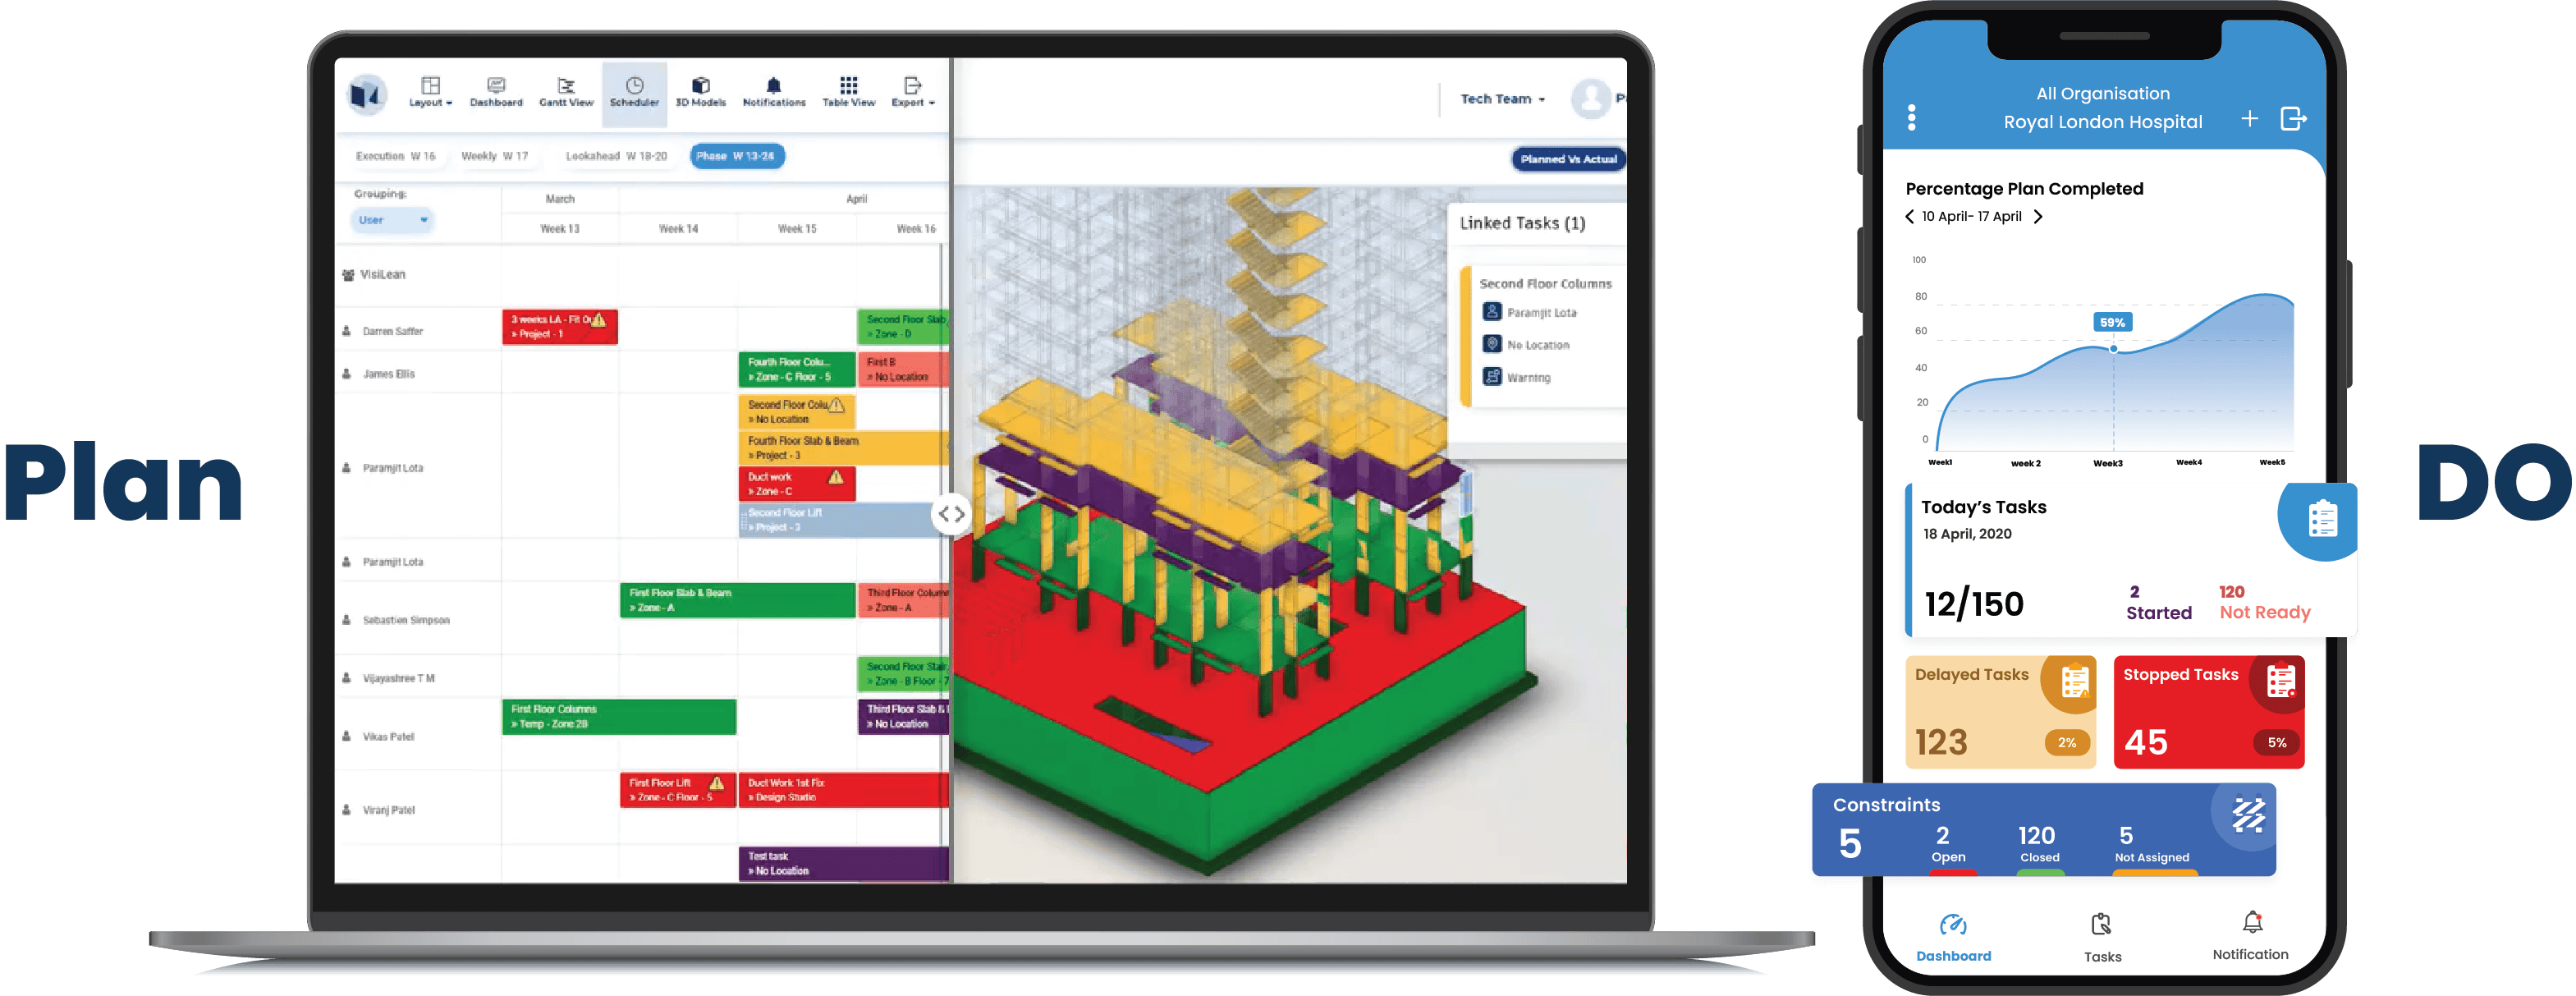Click the Week 14 column header
The image size is (2576, 996).
click(x=678, y=229)
